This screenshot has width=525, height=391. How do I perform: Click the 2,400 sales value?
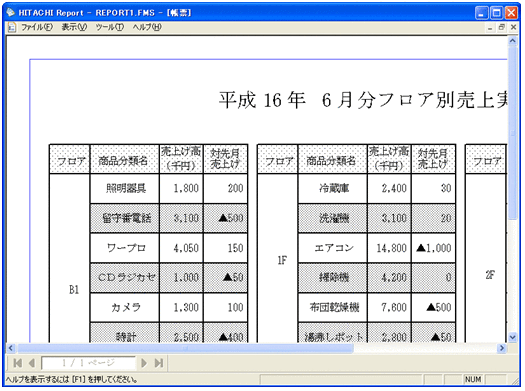click(x=394, y=188)
